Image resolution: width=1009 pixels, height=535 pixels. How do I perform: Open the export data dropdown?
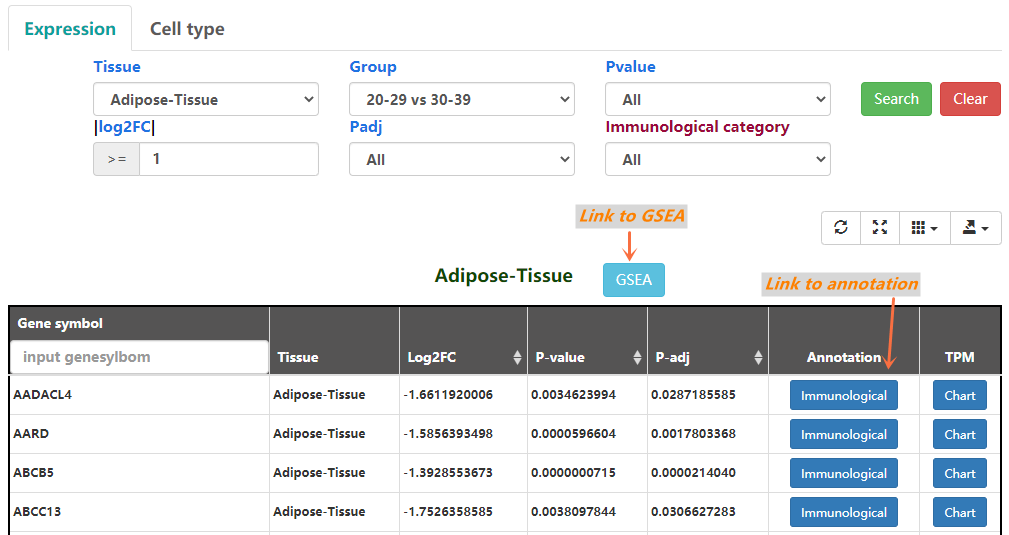tap(975, 228)
